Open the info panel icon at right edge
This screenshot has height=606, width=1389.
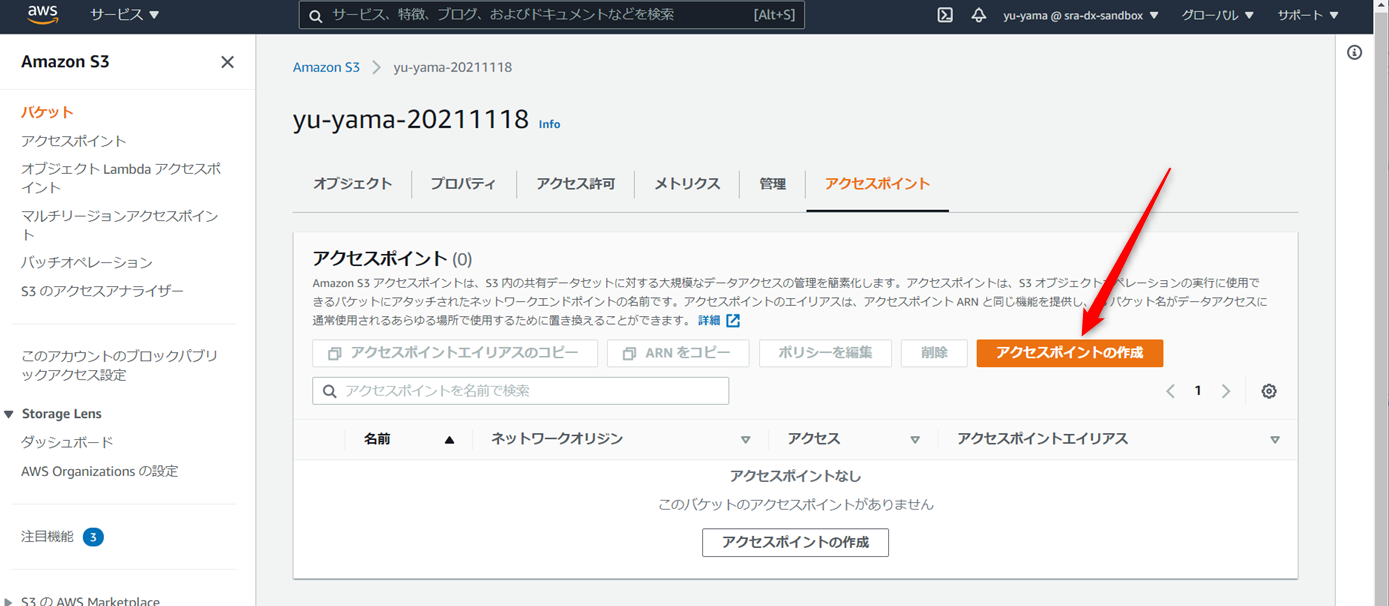pos(1354,52)
